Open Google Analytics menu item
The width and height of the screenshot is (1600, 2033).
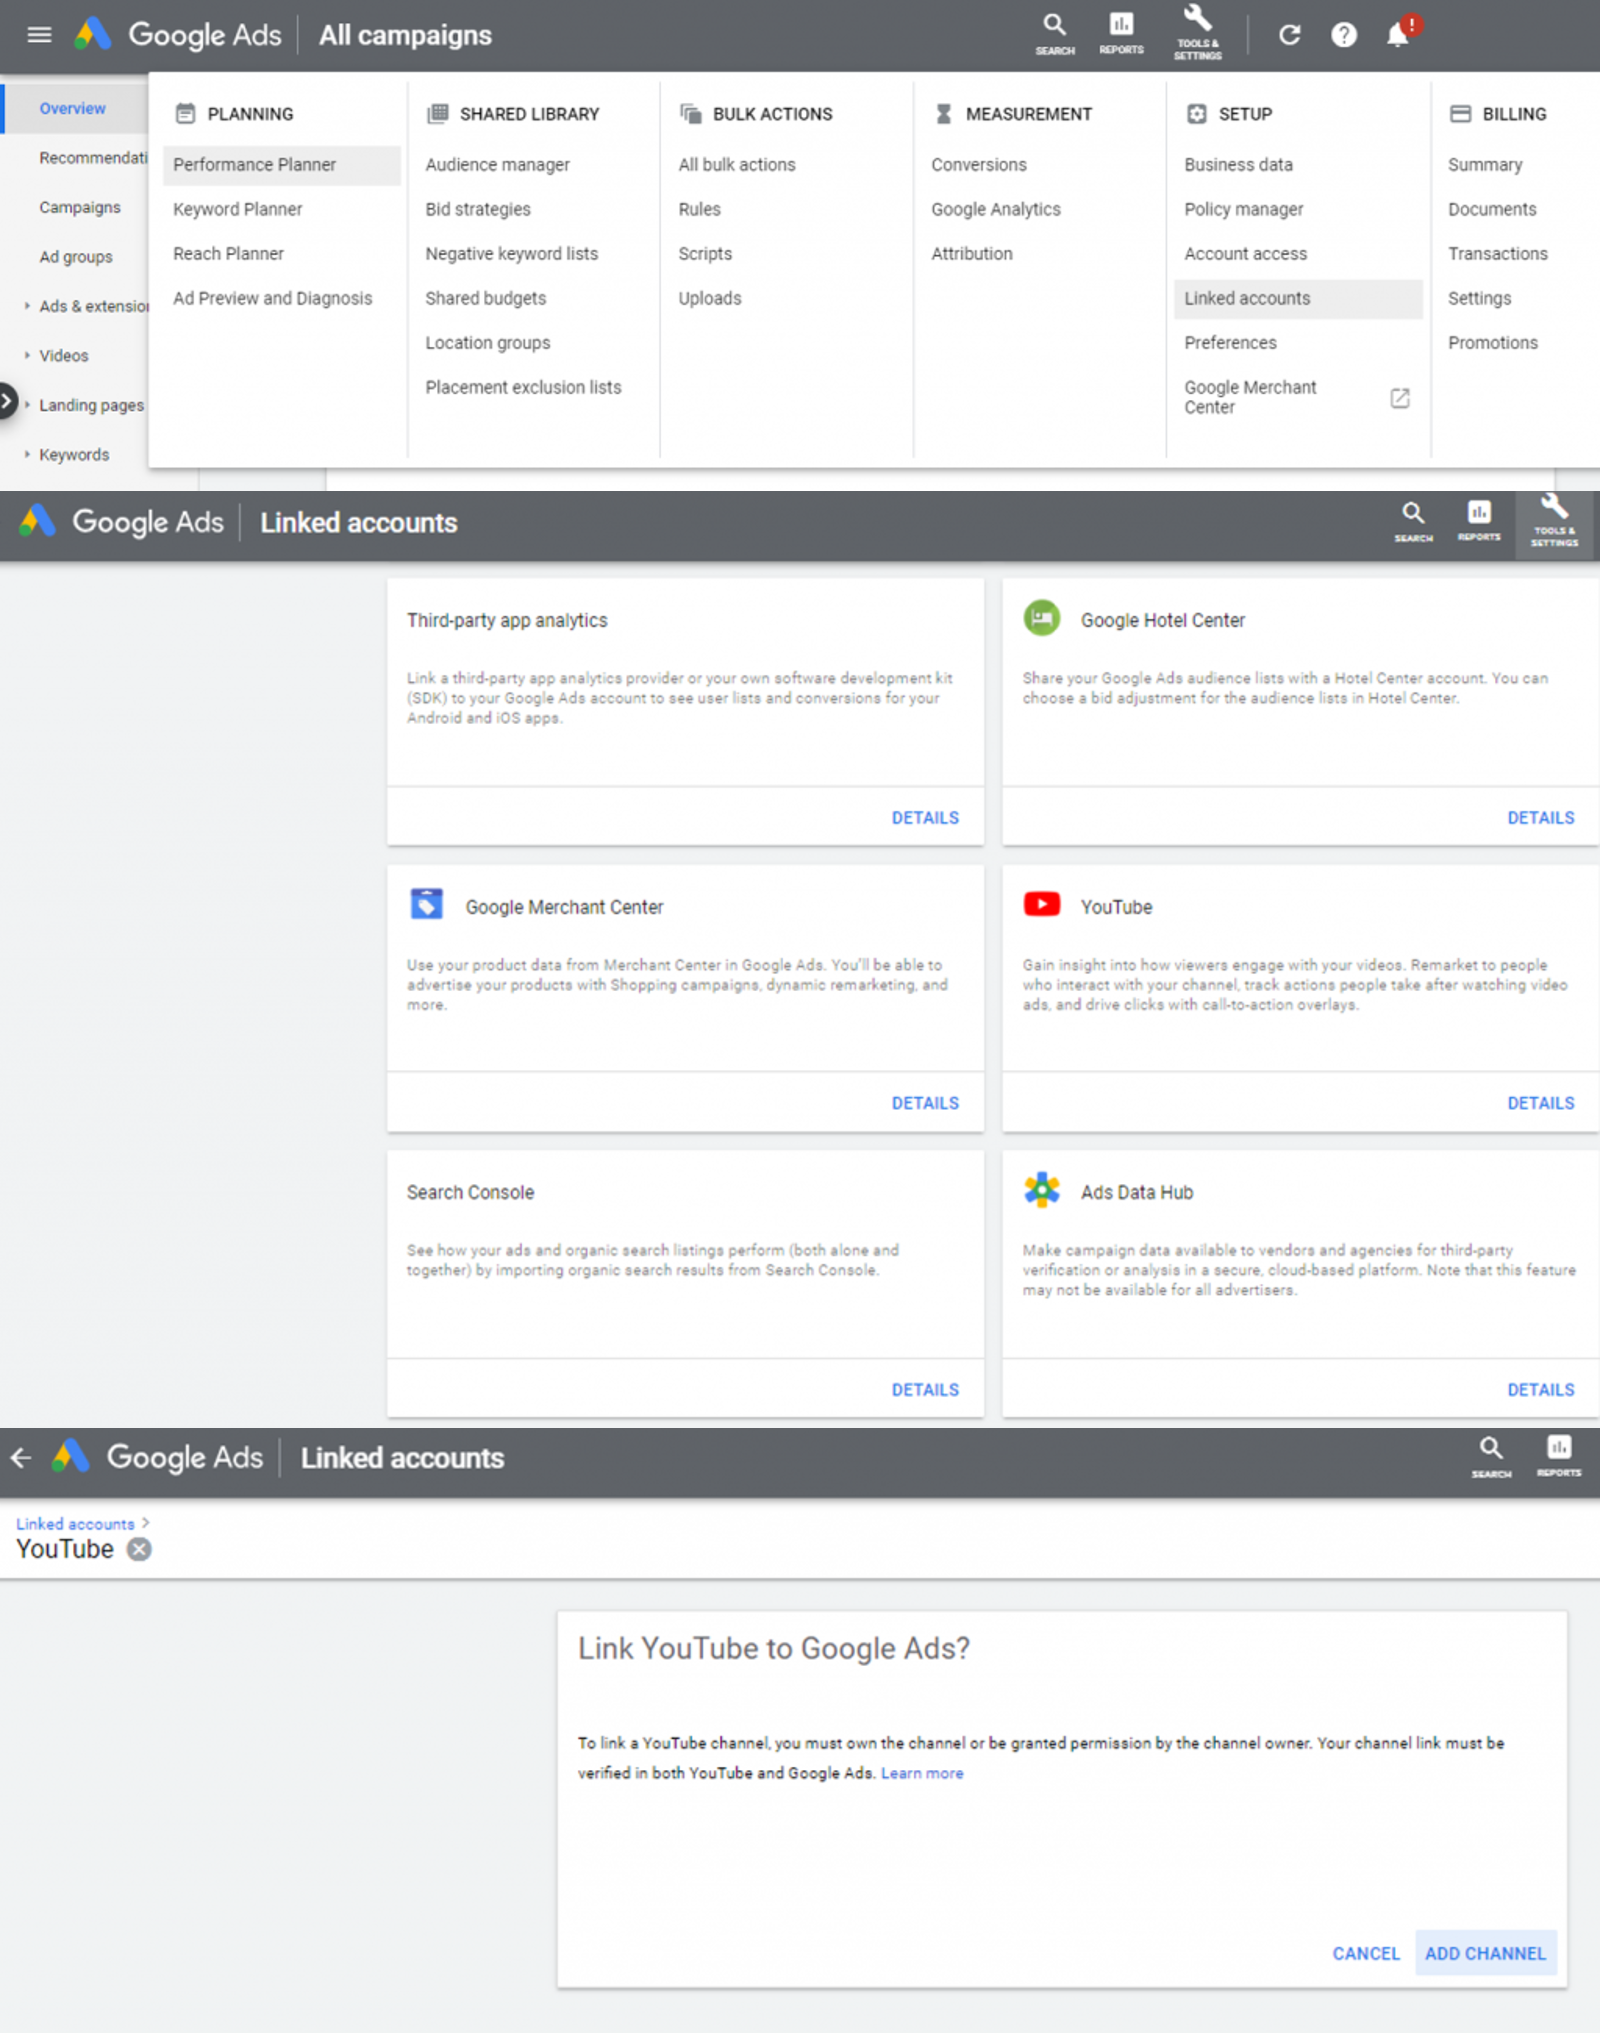[996, 209]
